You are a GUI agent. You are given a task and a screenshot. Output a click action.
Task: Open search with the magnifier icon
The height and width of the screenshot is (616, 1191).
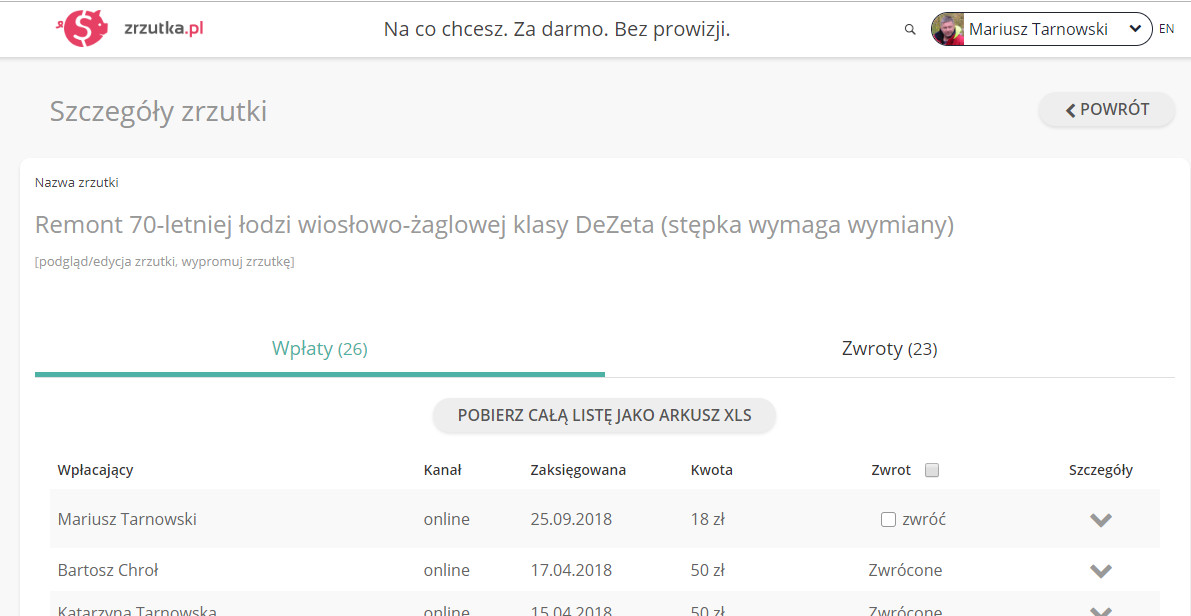(910, 30)
